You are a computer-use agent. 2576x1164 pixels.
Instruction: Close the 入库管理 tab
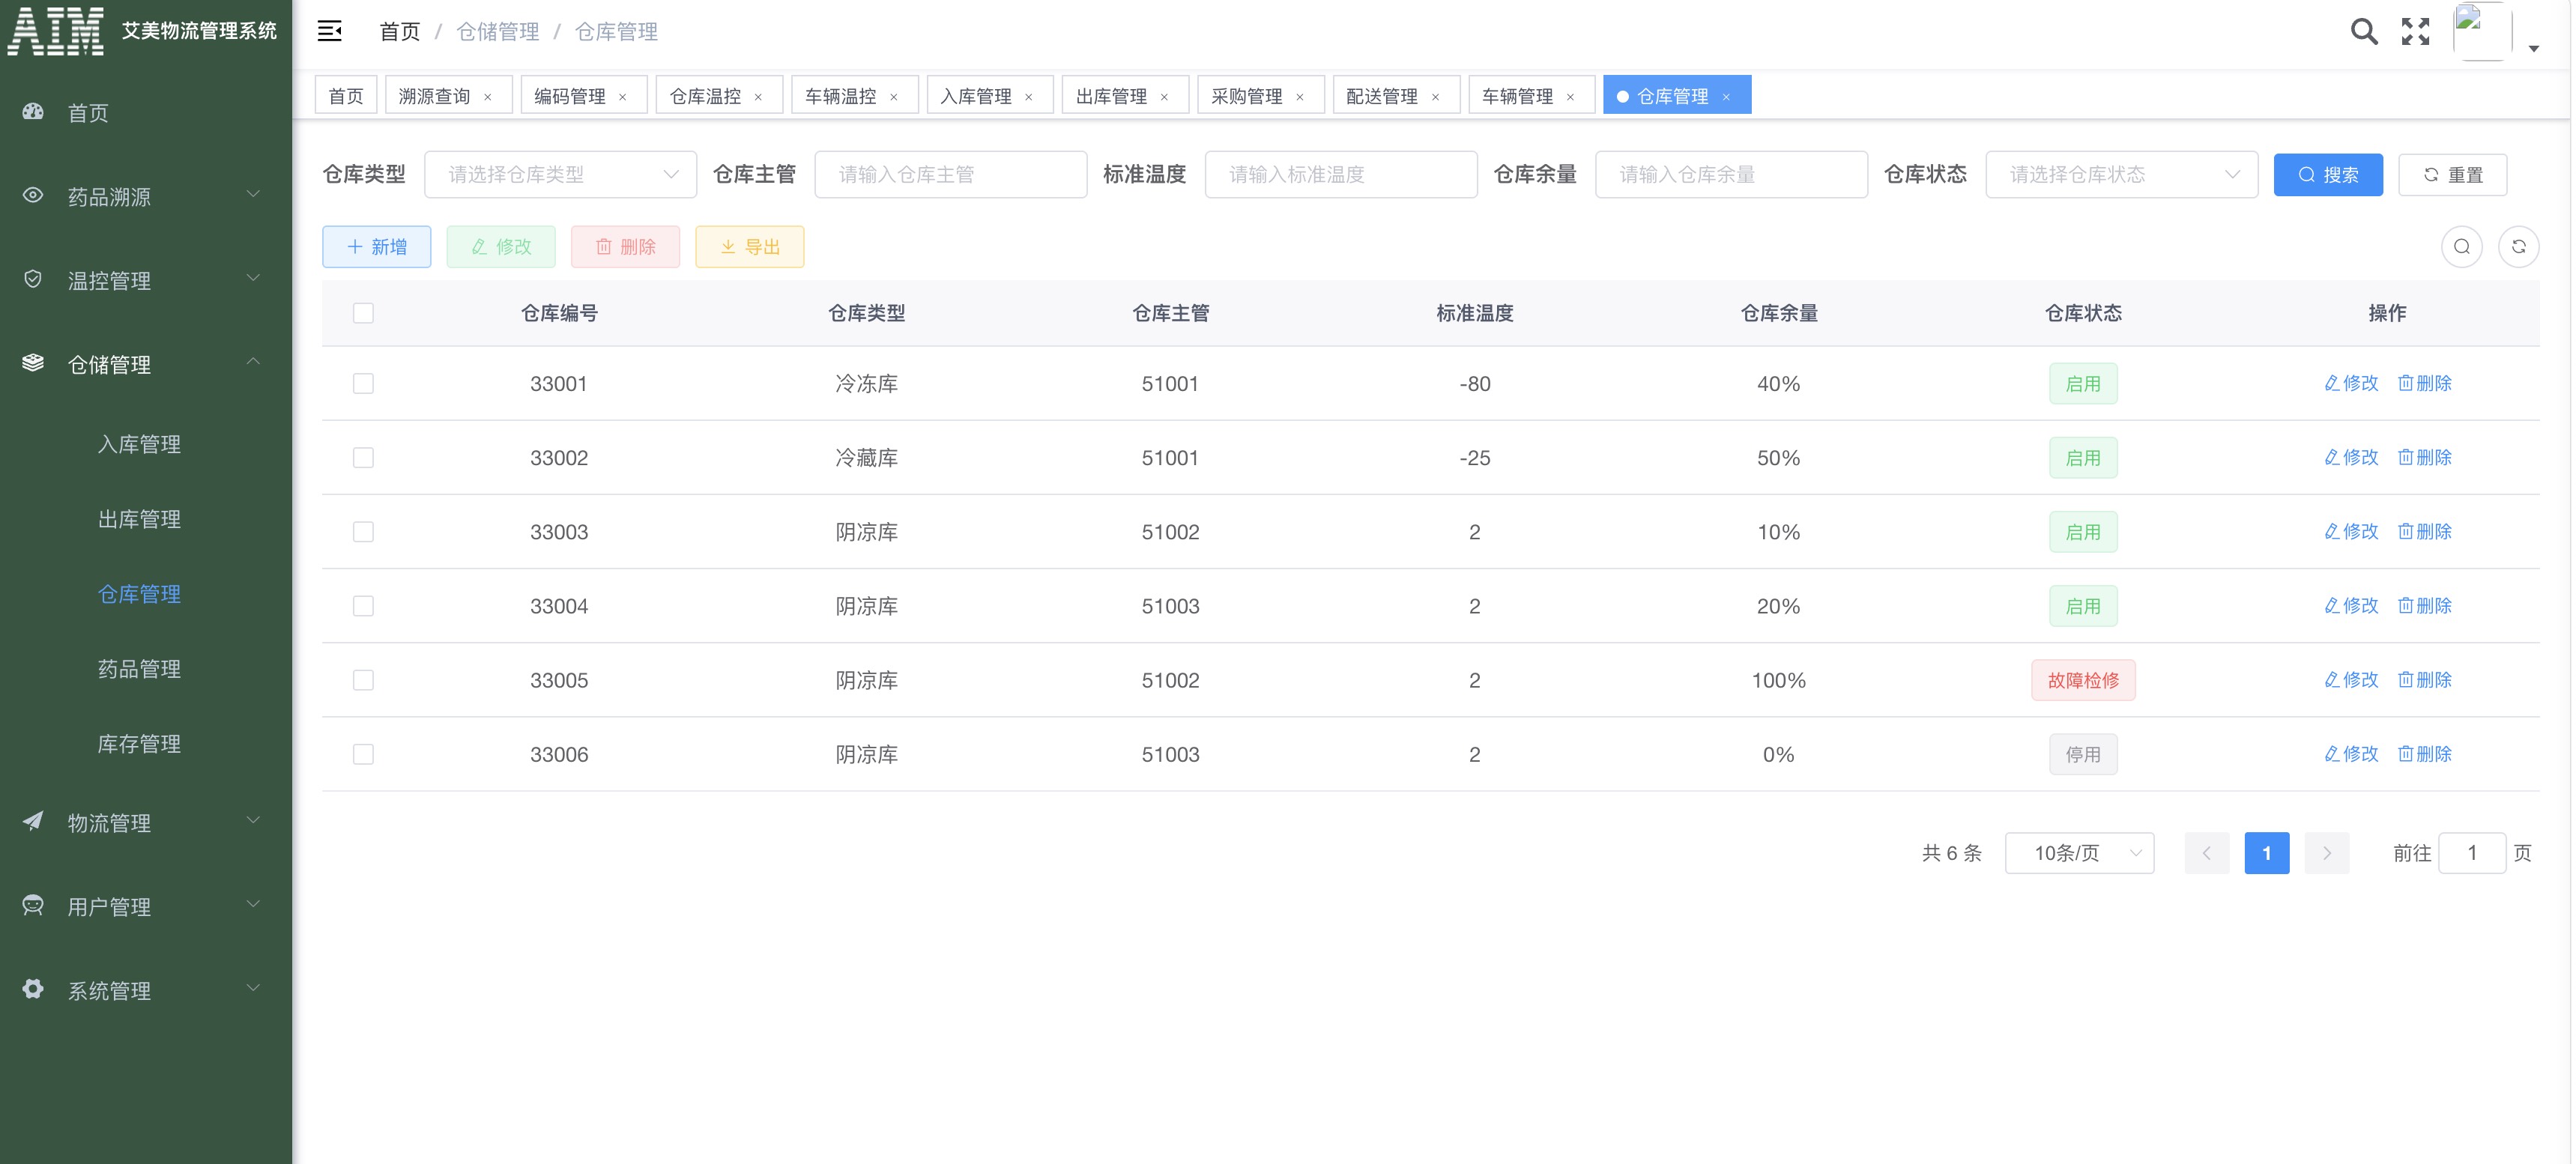[x=1029, y=97]
